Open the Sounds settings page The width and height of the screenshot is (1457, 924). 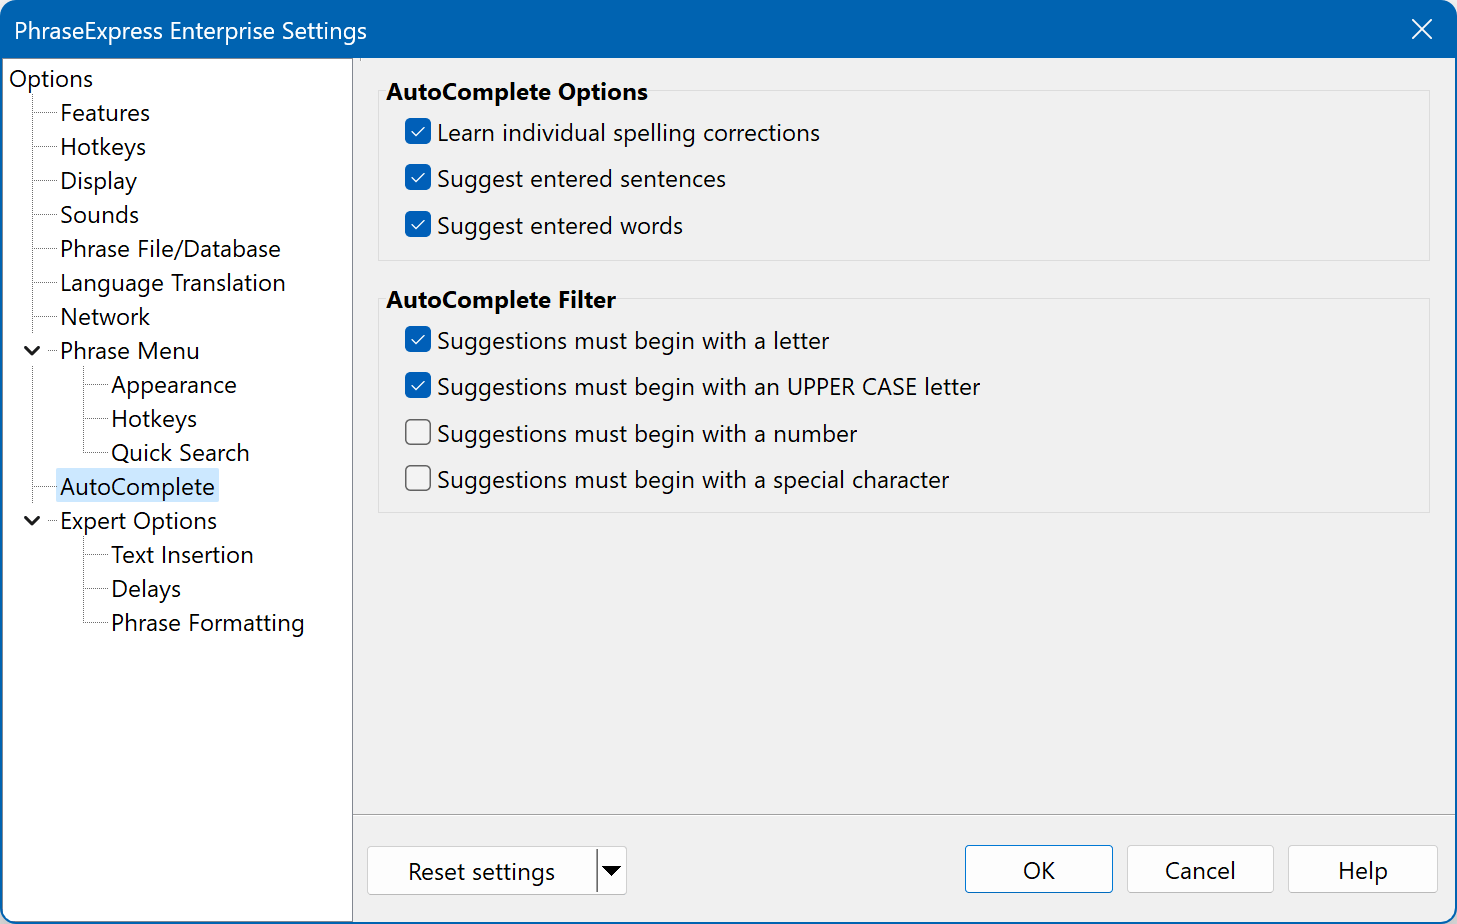99,215
